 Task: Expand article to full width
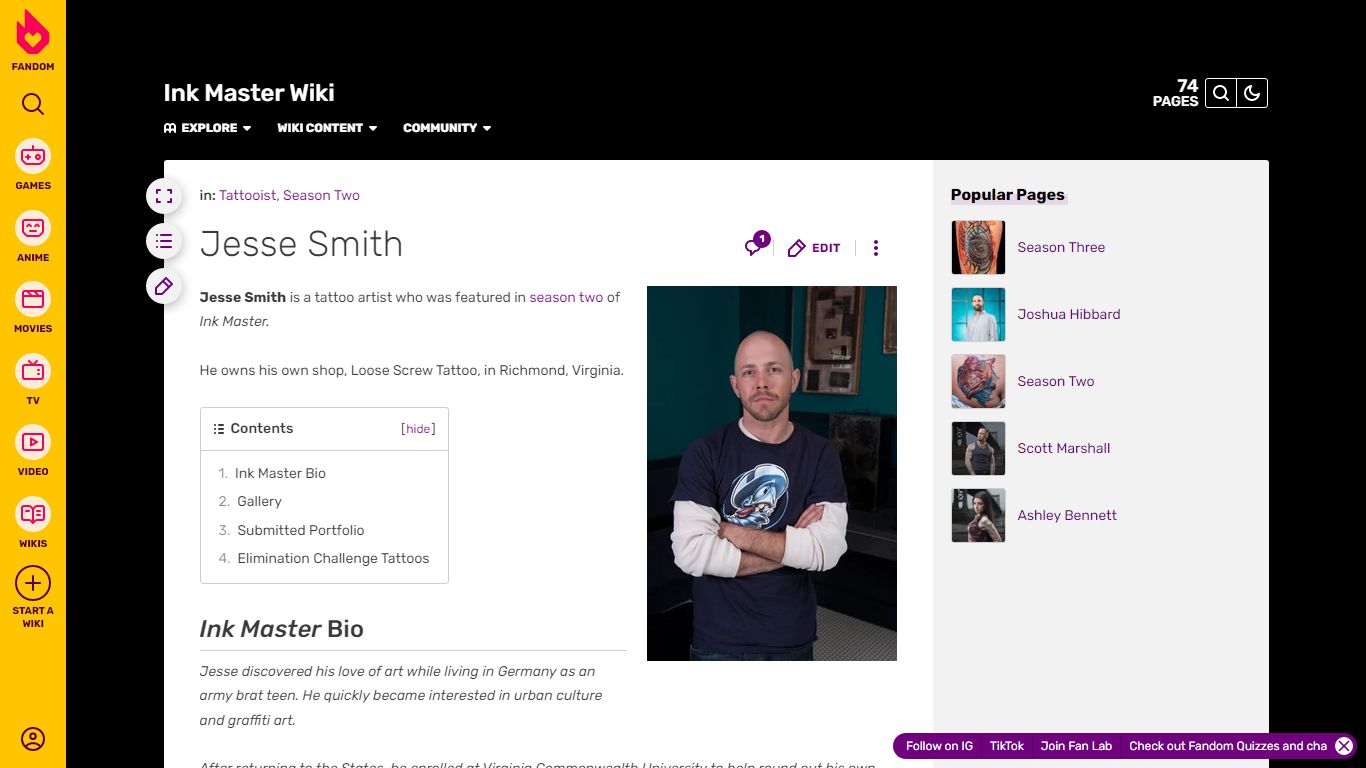[x=164, y=196]
